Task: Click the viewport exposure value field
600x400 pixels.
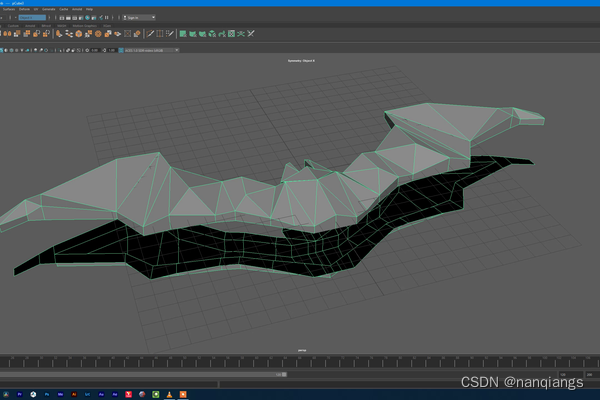Action: pos(95,50)
